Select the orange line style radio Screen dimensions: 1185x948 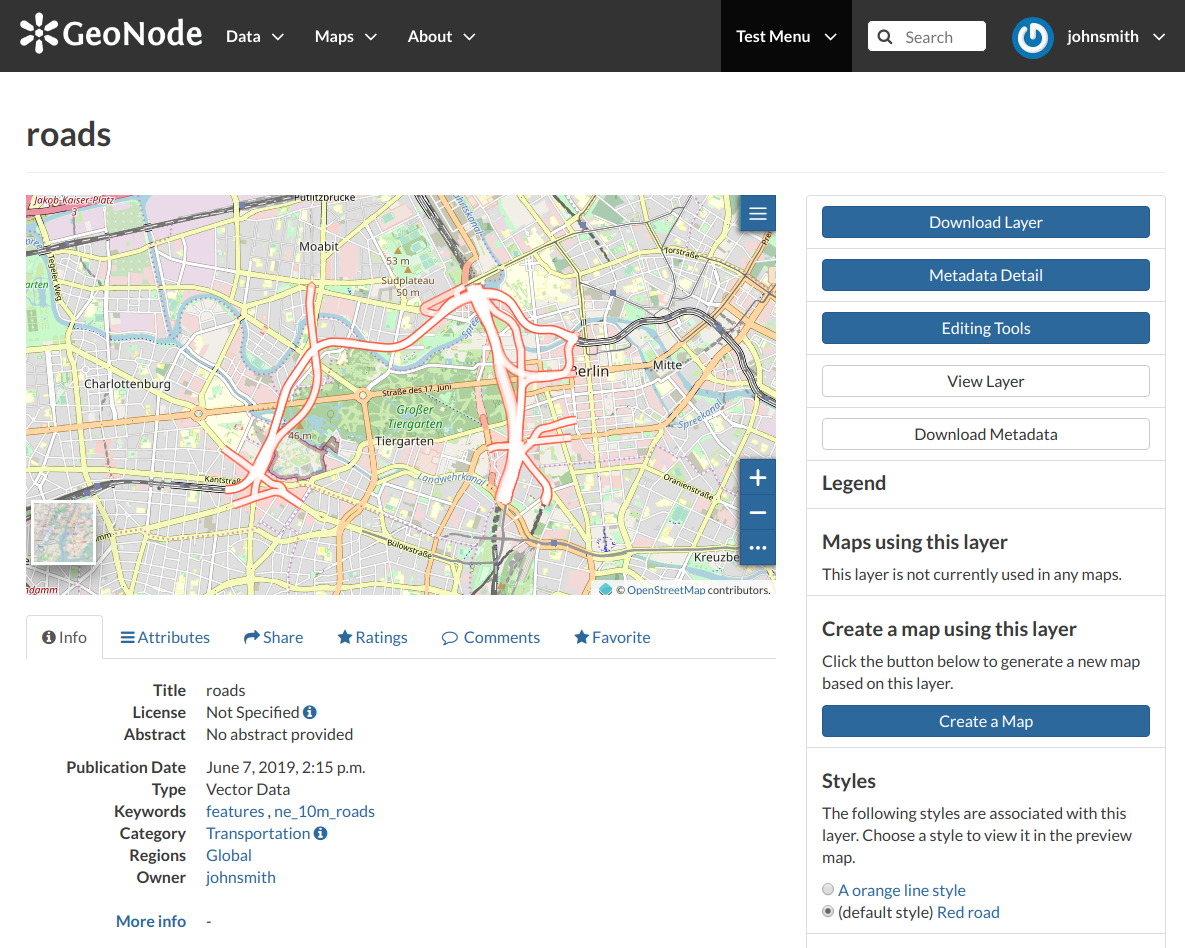(x=828, y=890)
